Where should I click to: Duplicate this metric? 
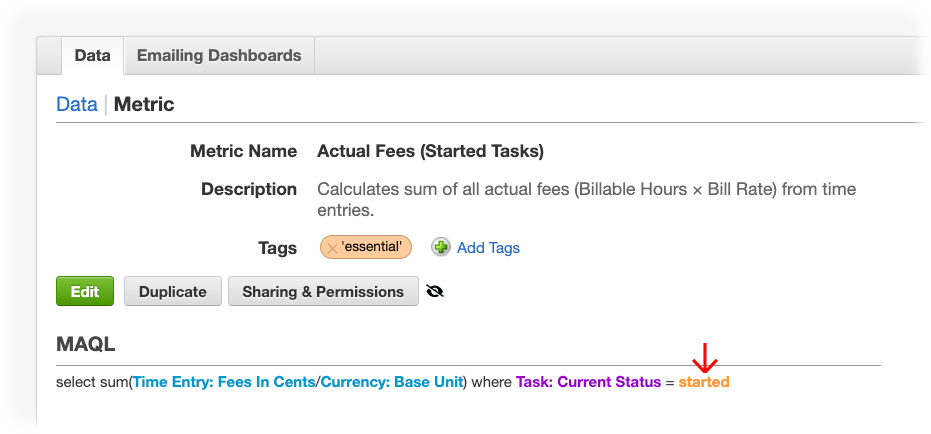pyautogui.click(x=173, y=291)
